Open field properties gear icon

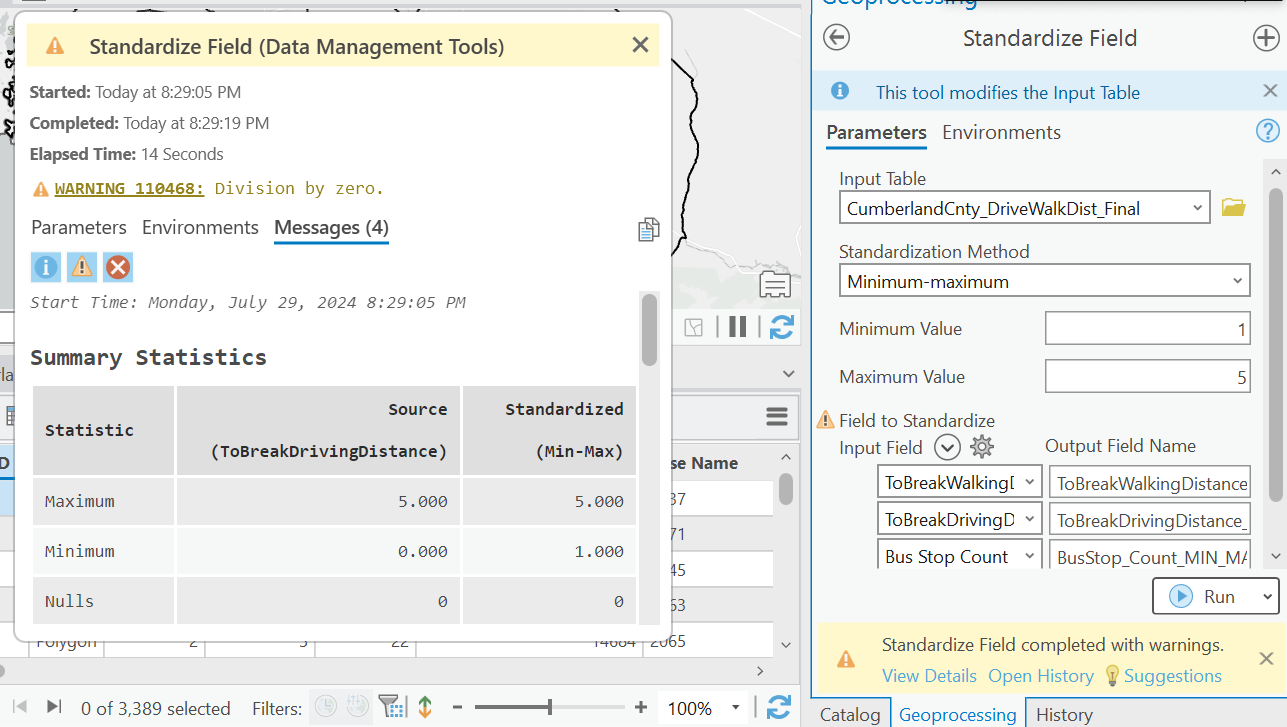click(982, 447)
